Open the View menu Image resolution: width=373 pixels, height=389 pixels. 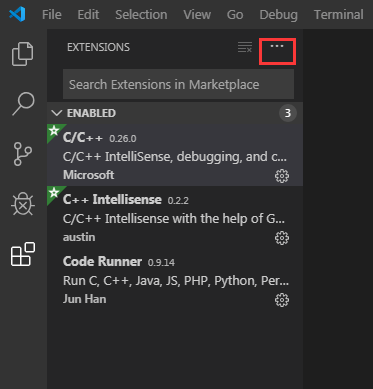point(197,15)
